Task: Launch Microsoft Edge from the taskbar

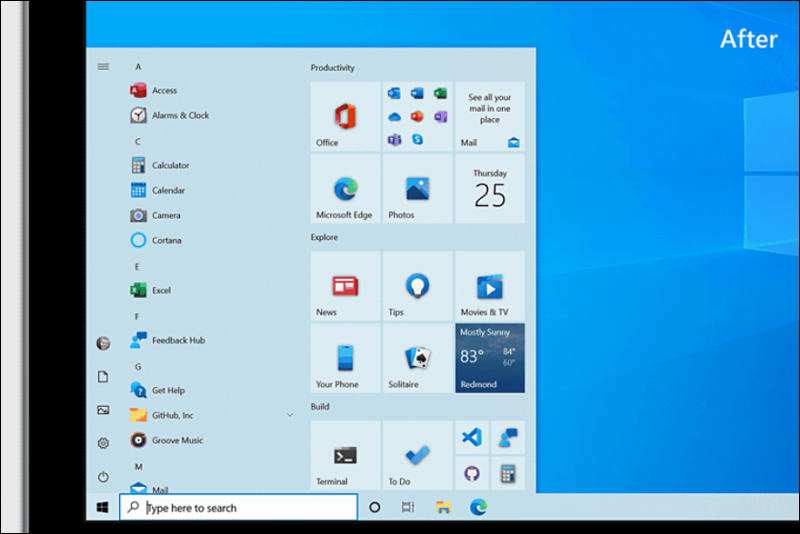Action: (x=478, y=507)
